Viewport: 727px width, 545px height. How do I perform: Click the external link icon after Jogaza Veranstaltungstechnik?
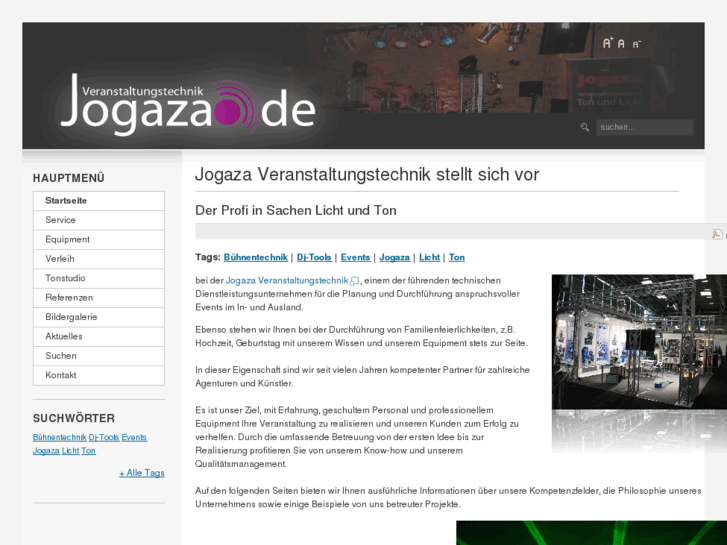coord(354,281)
